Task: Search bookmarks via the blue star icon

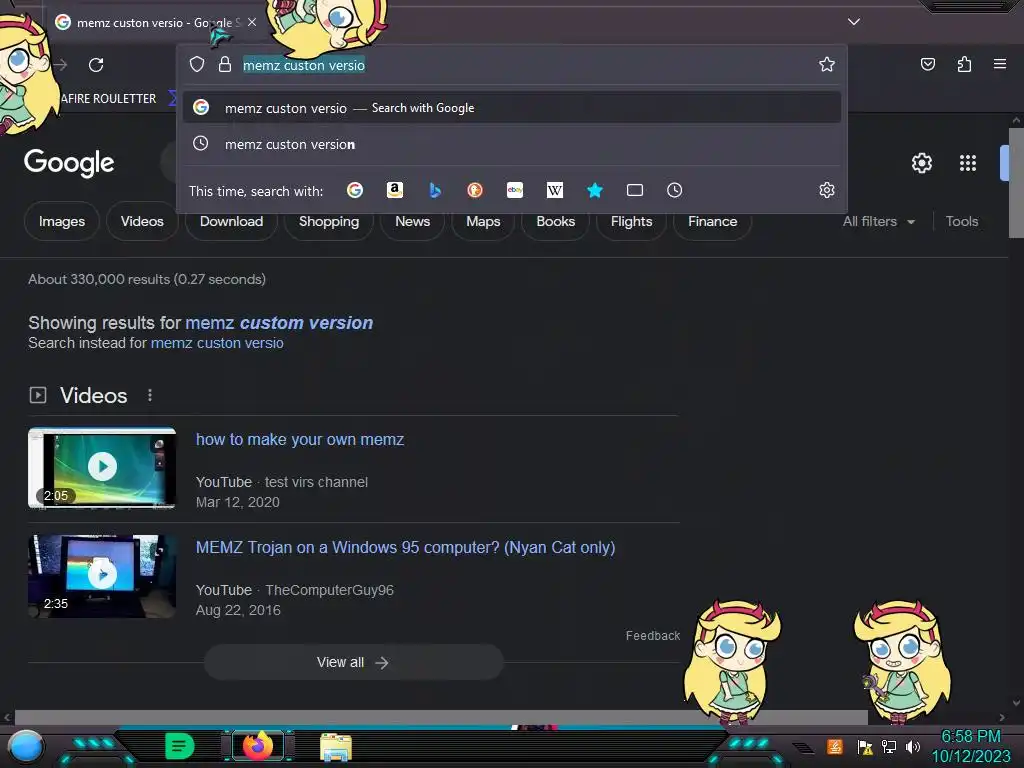Action: 594,190
